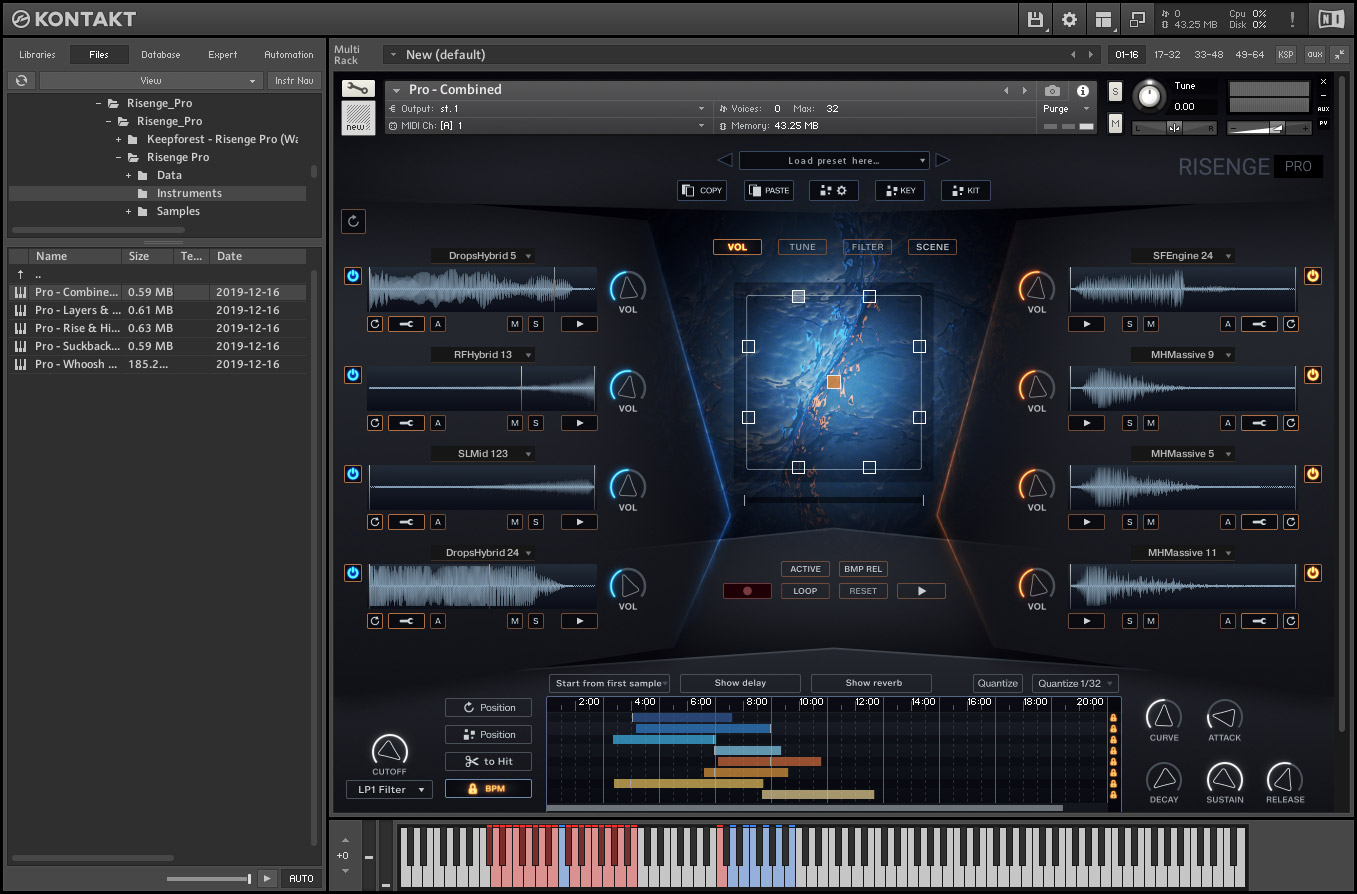Click the Tune knob

1150,96
